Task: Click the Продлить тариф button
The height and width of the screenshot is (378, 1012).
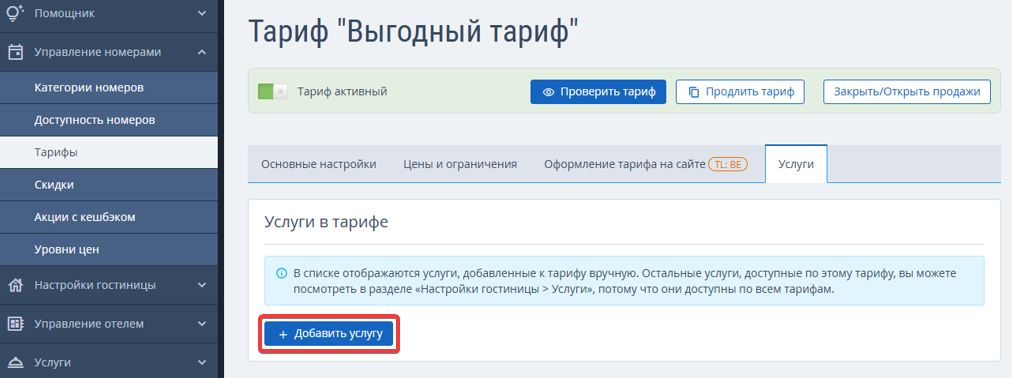Action: (740, 92)
